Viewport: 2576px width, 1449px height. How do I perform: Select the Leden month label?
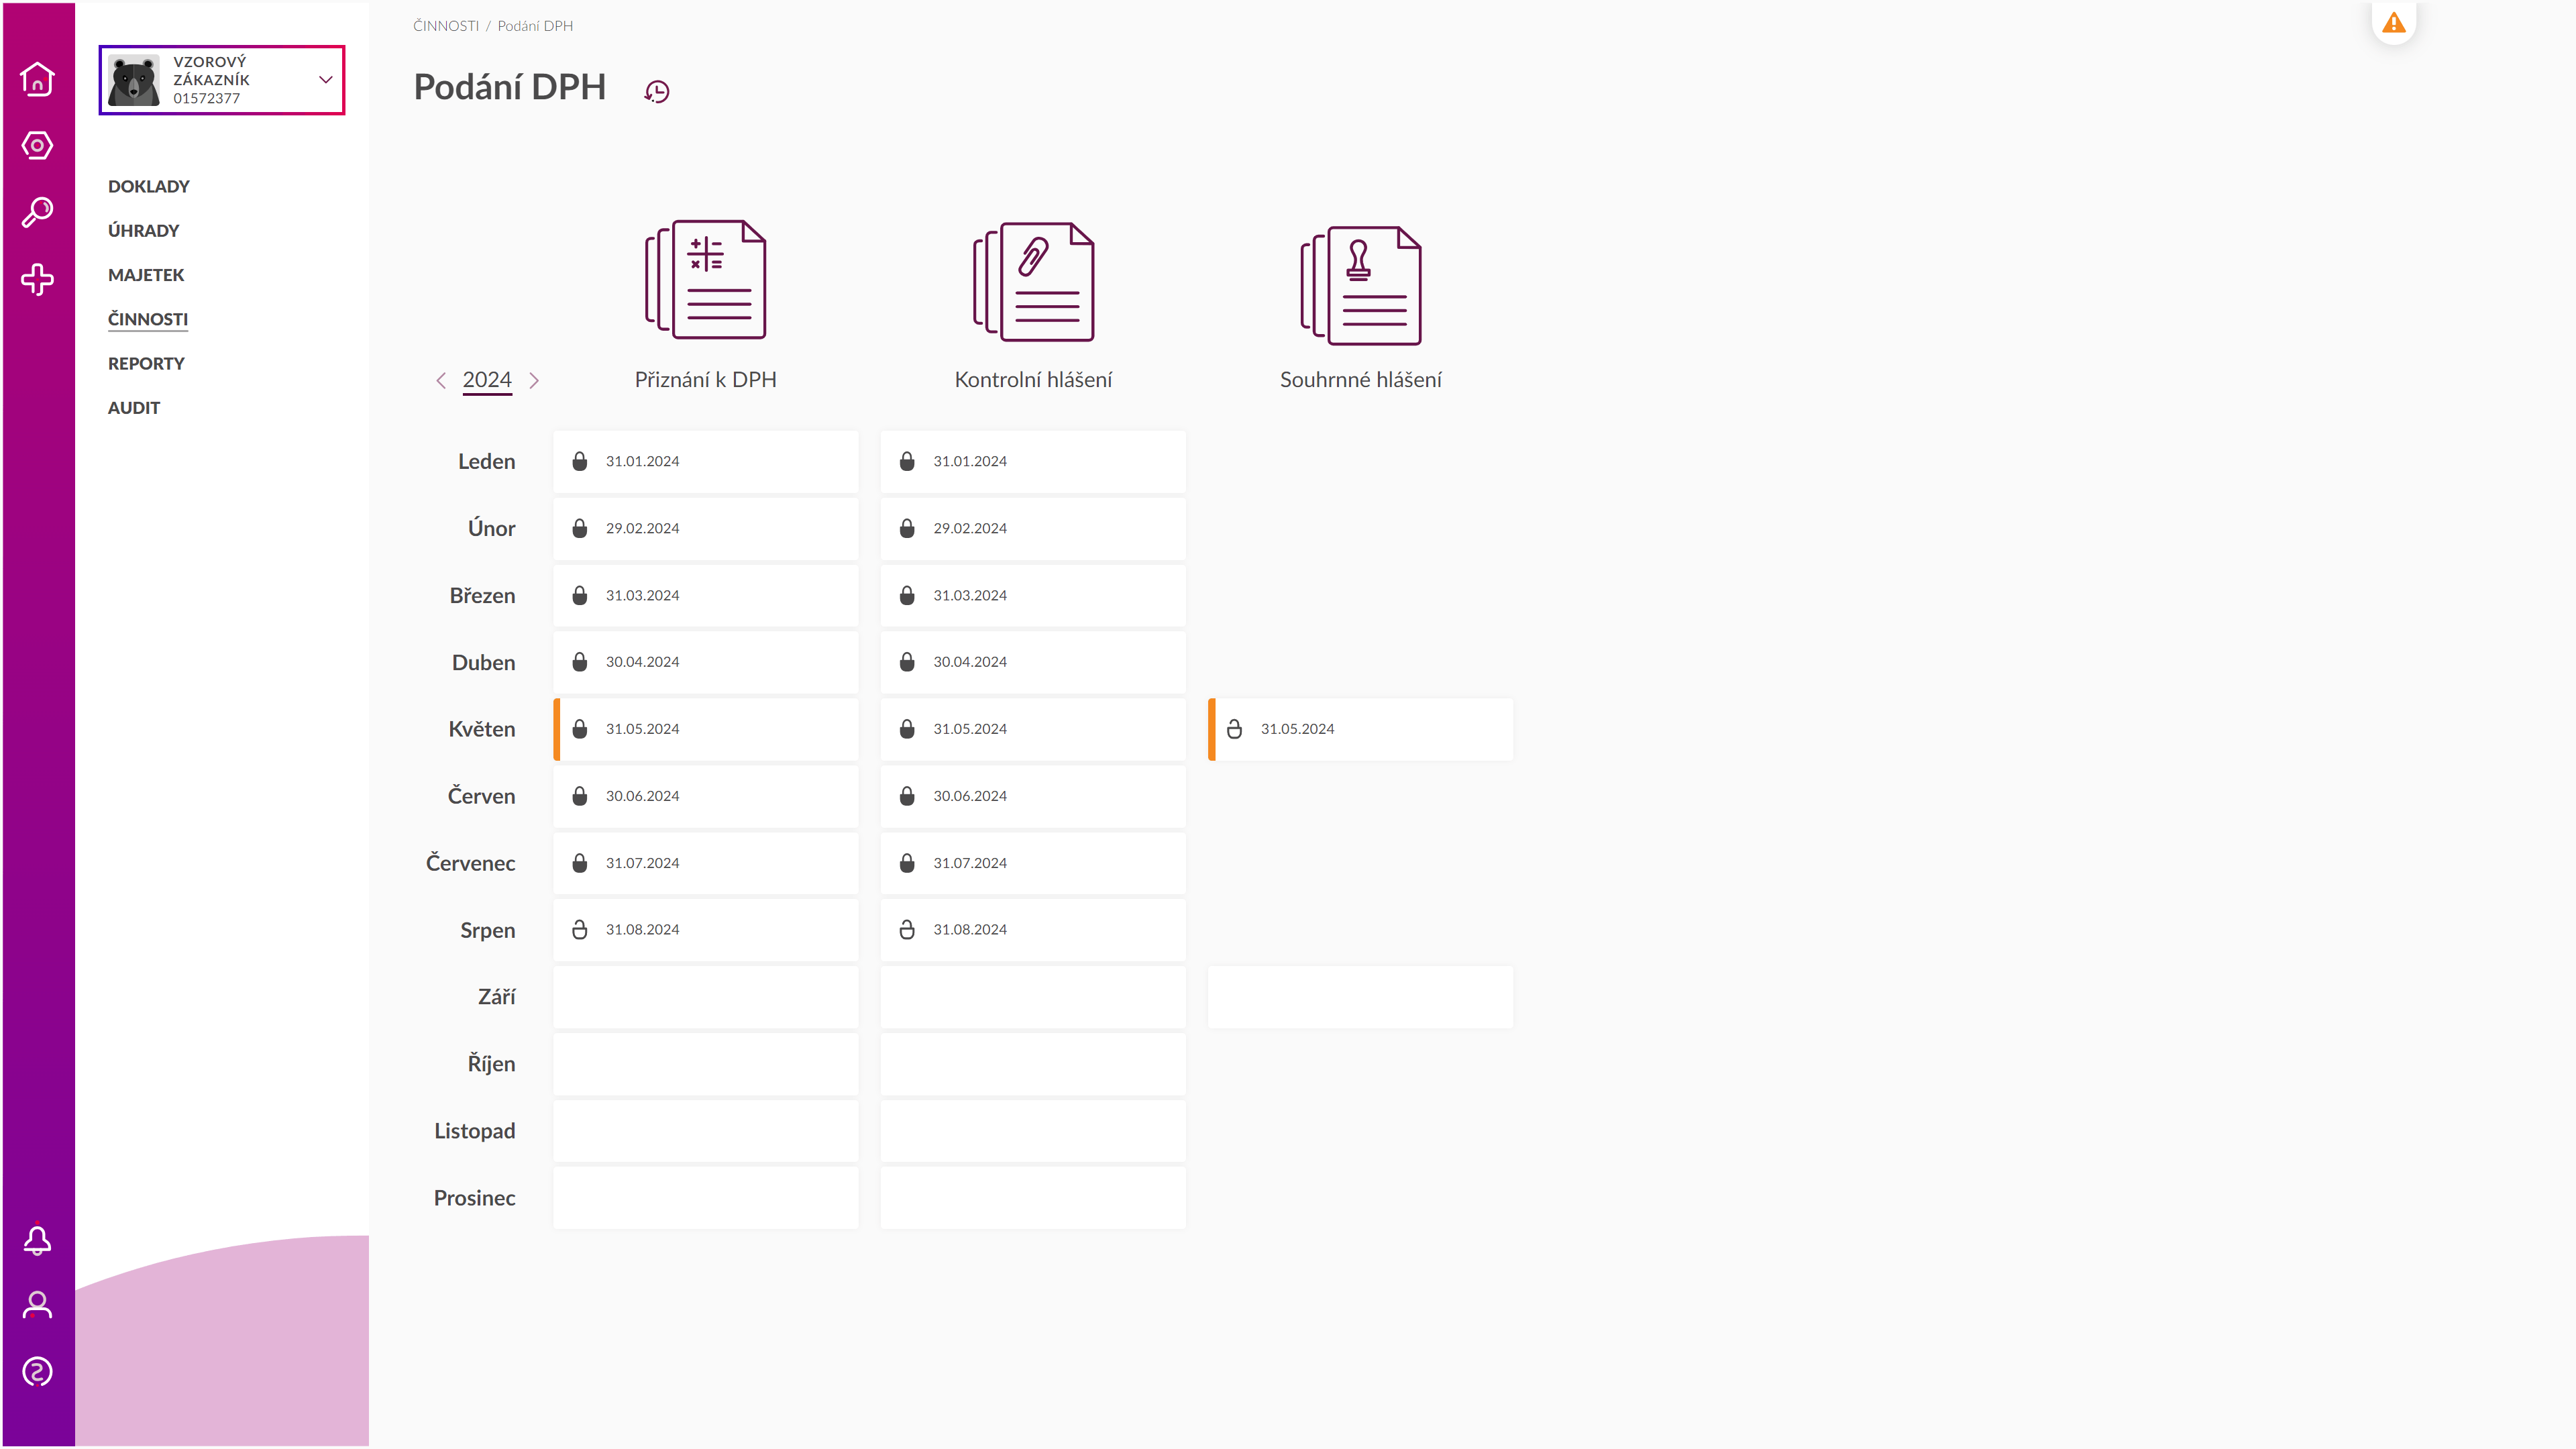[486, 462]
